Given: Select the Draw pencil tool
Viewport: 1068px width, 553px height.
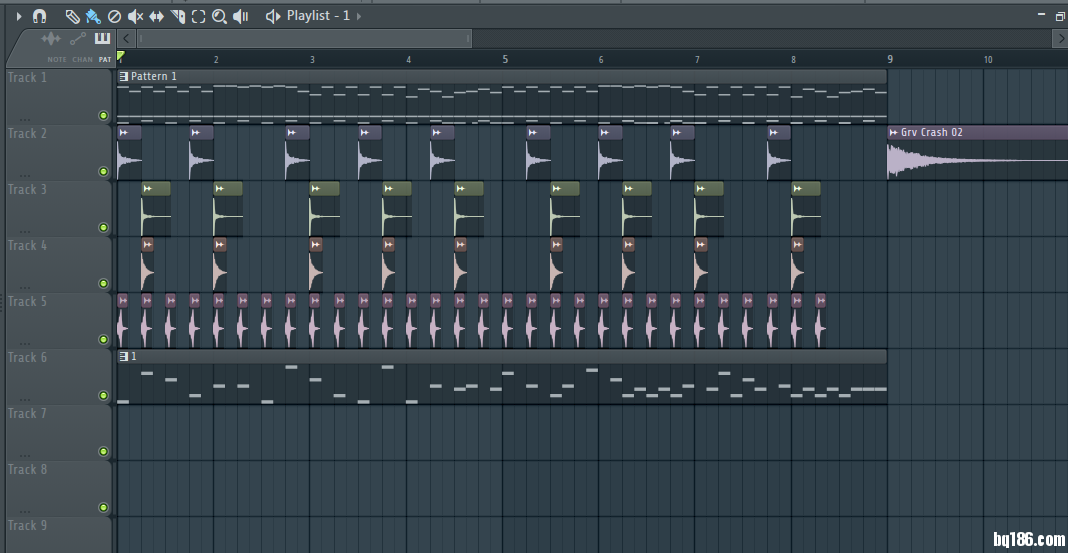Looking at the screenshot, I should pos(72,16).
